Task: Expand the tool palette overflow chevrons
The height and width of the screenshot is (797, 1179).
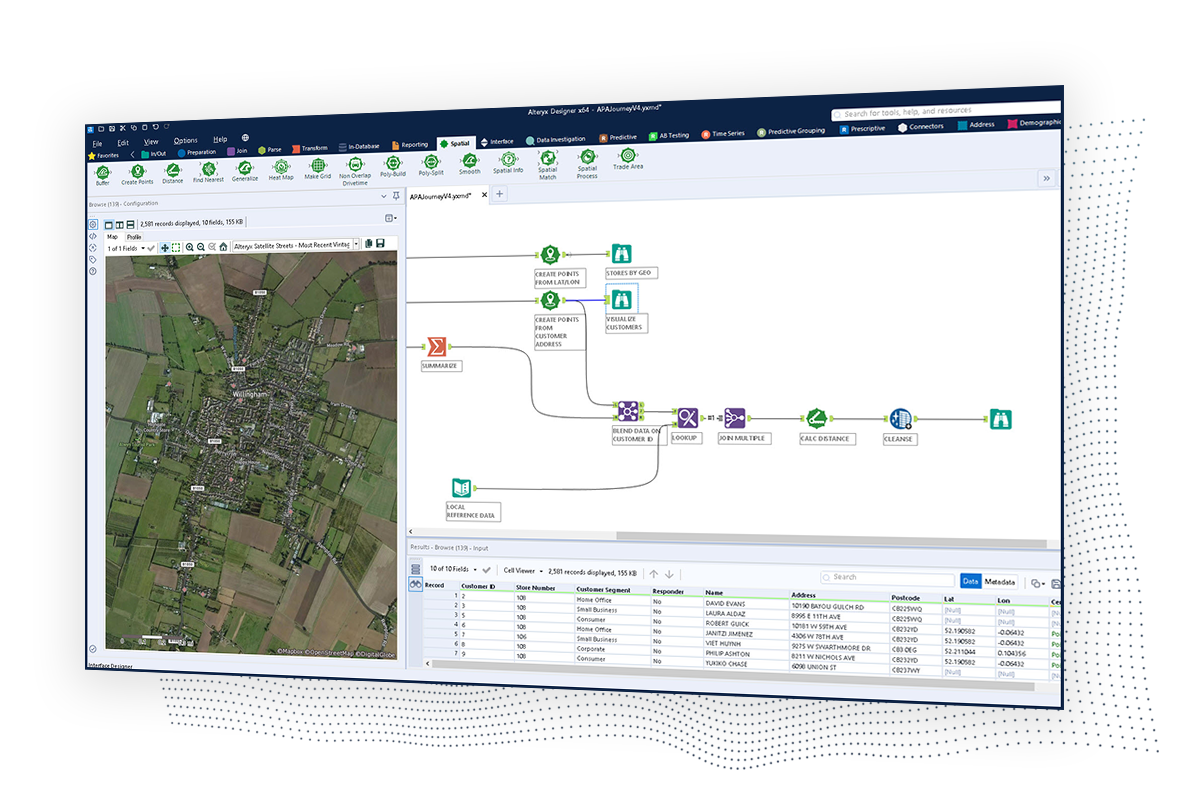Action: [x=1046, y=179]
